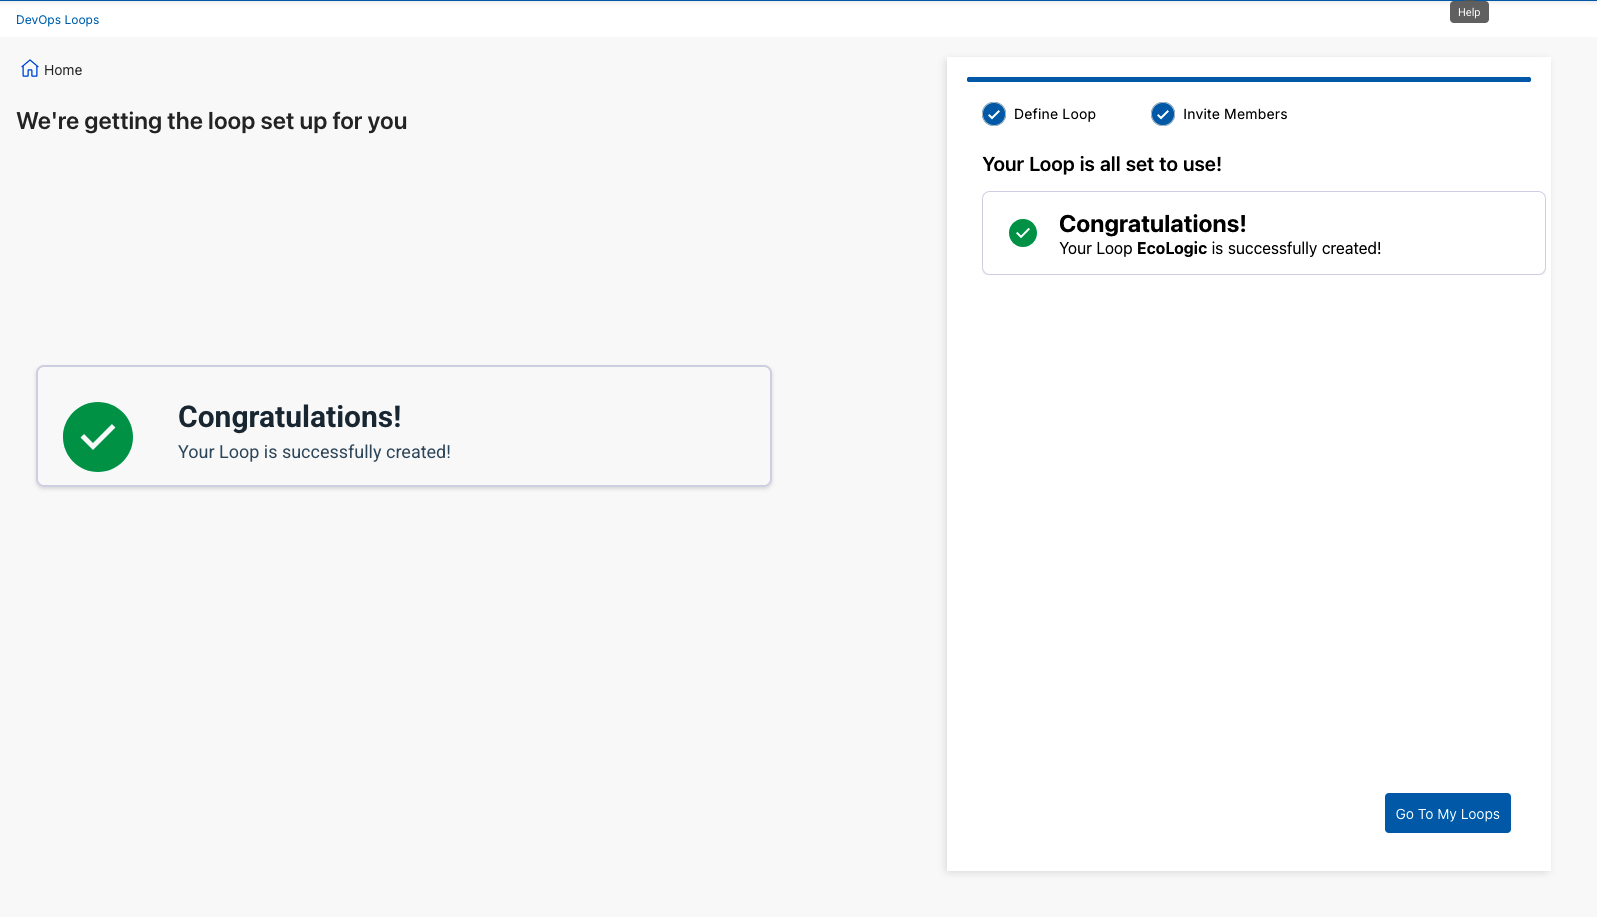
Task: Click 'We're getting the loop set up' heading
Action: (x=212, y=121)
